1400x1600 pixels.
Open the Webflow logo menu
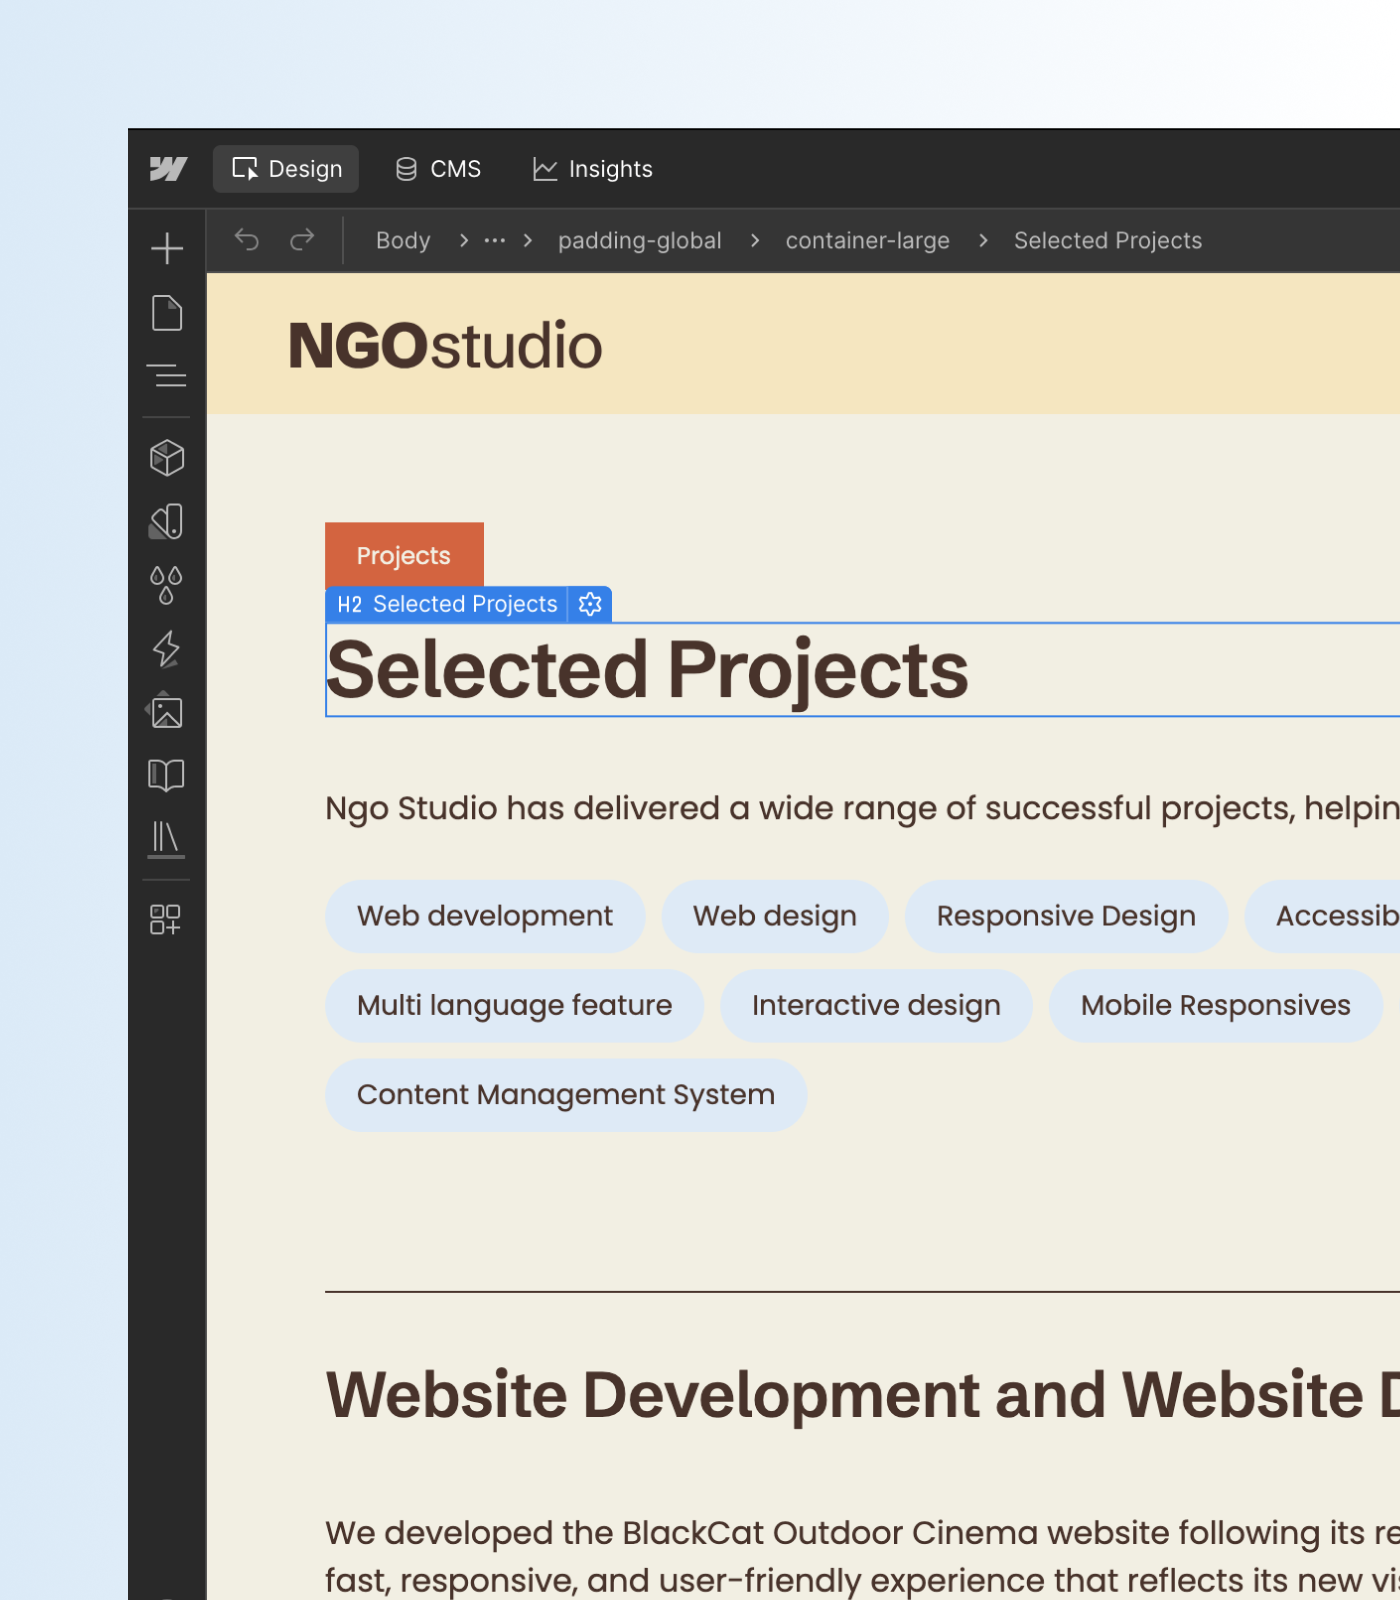[168, 169]
